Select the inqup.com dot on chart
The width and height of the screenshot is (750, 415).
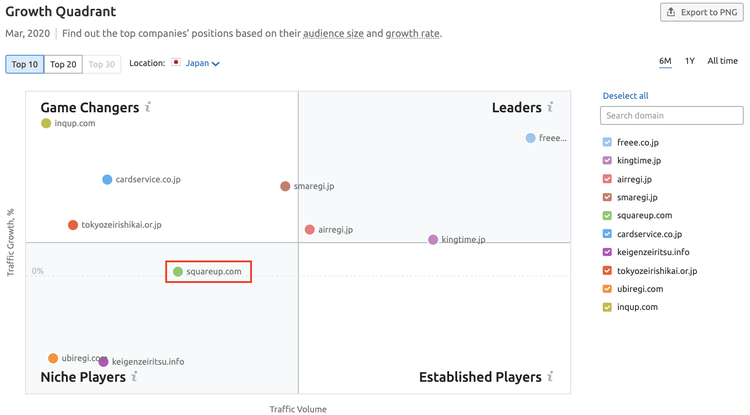[x=46, y=123]
